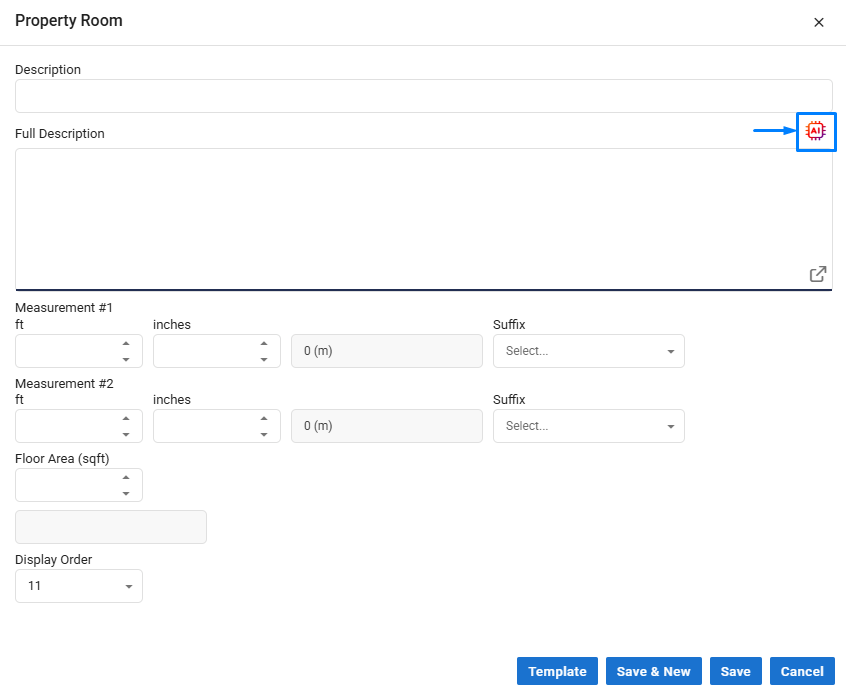This screenshot has height=691, width=846.
Task: Decrease Measurement #1 inches value
Action: [264, 359]
